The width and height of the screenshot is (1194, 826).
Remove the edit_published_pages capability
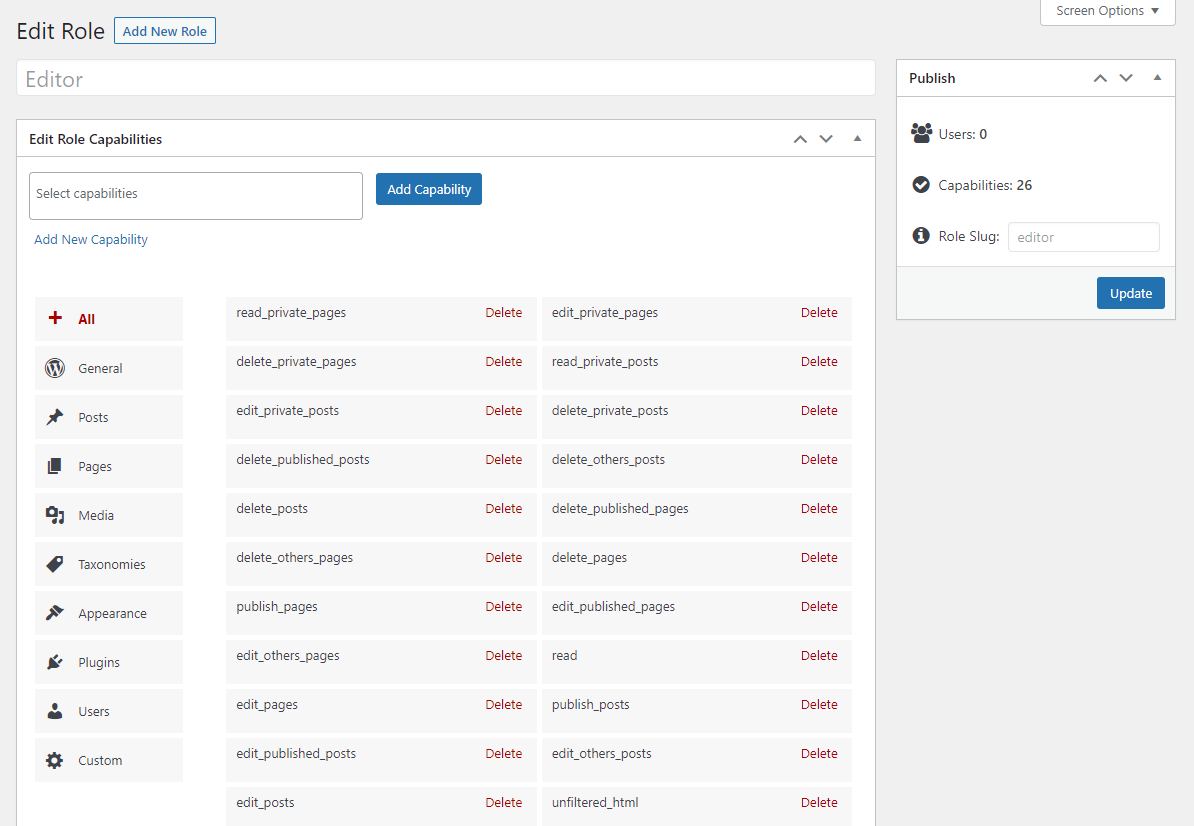(819, 607)
